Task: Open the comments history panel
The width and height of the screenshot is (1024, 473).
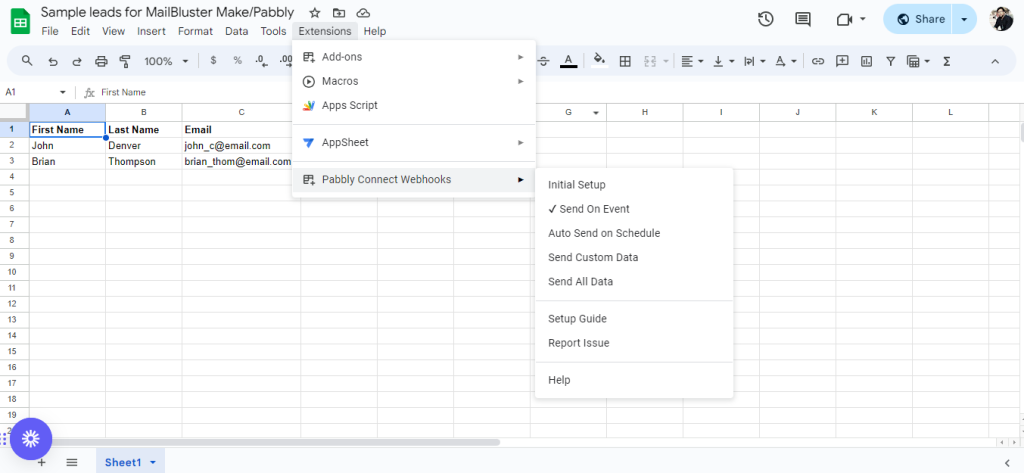Action: (x=803, y=19)
